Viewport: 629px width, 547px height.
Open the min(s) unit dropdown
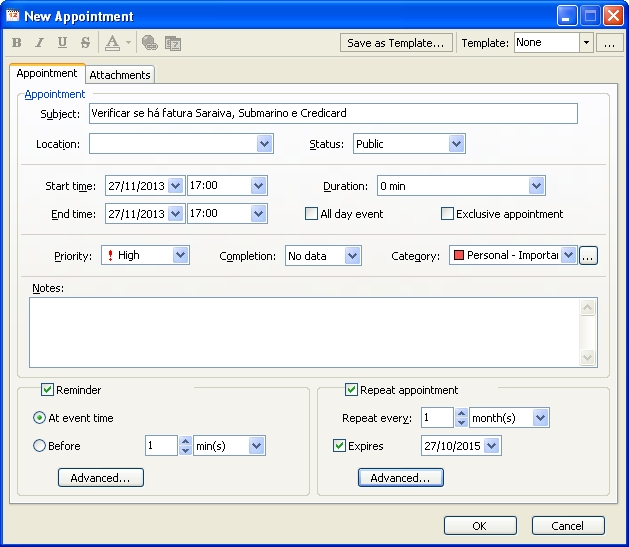[x=256, y=446]
